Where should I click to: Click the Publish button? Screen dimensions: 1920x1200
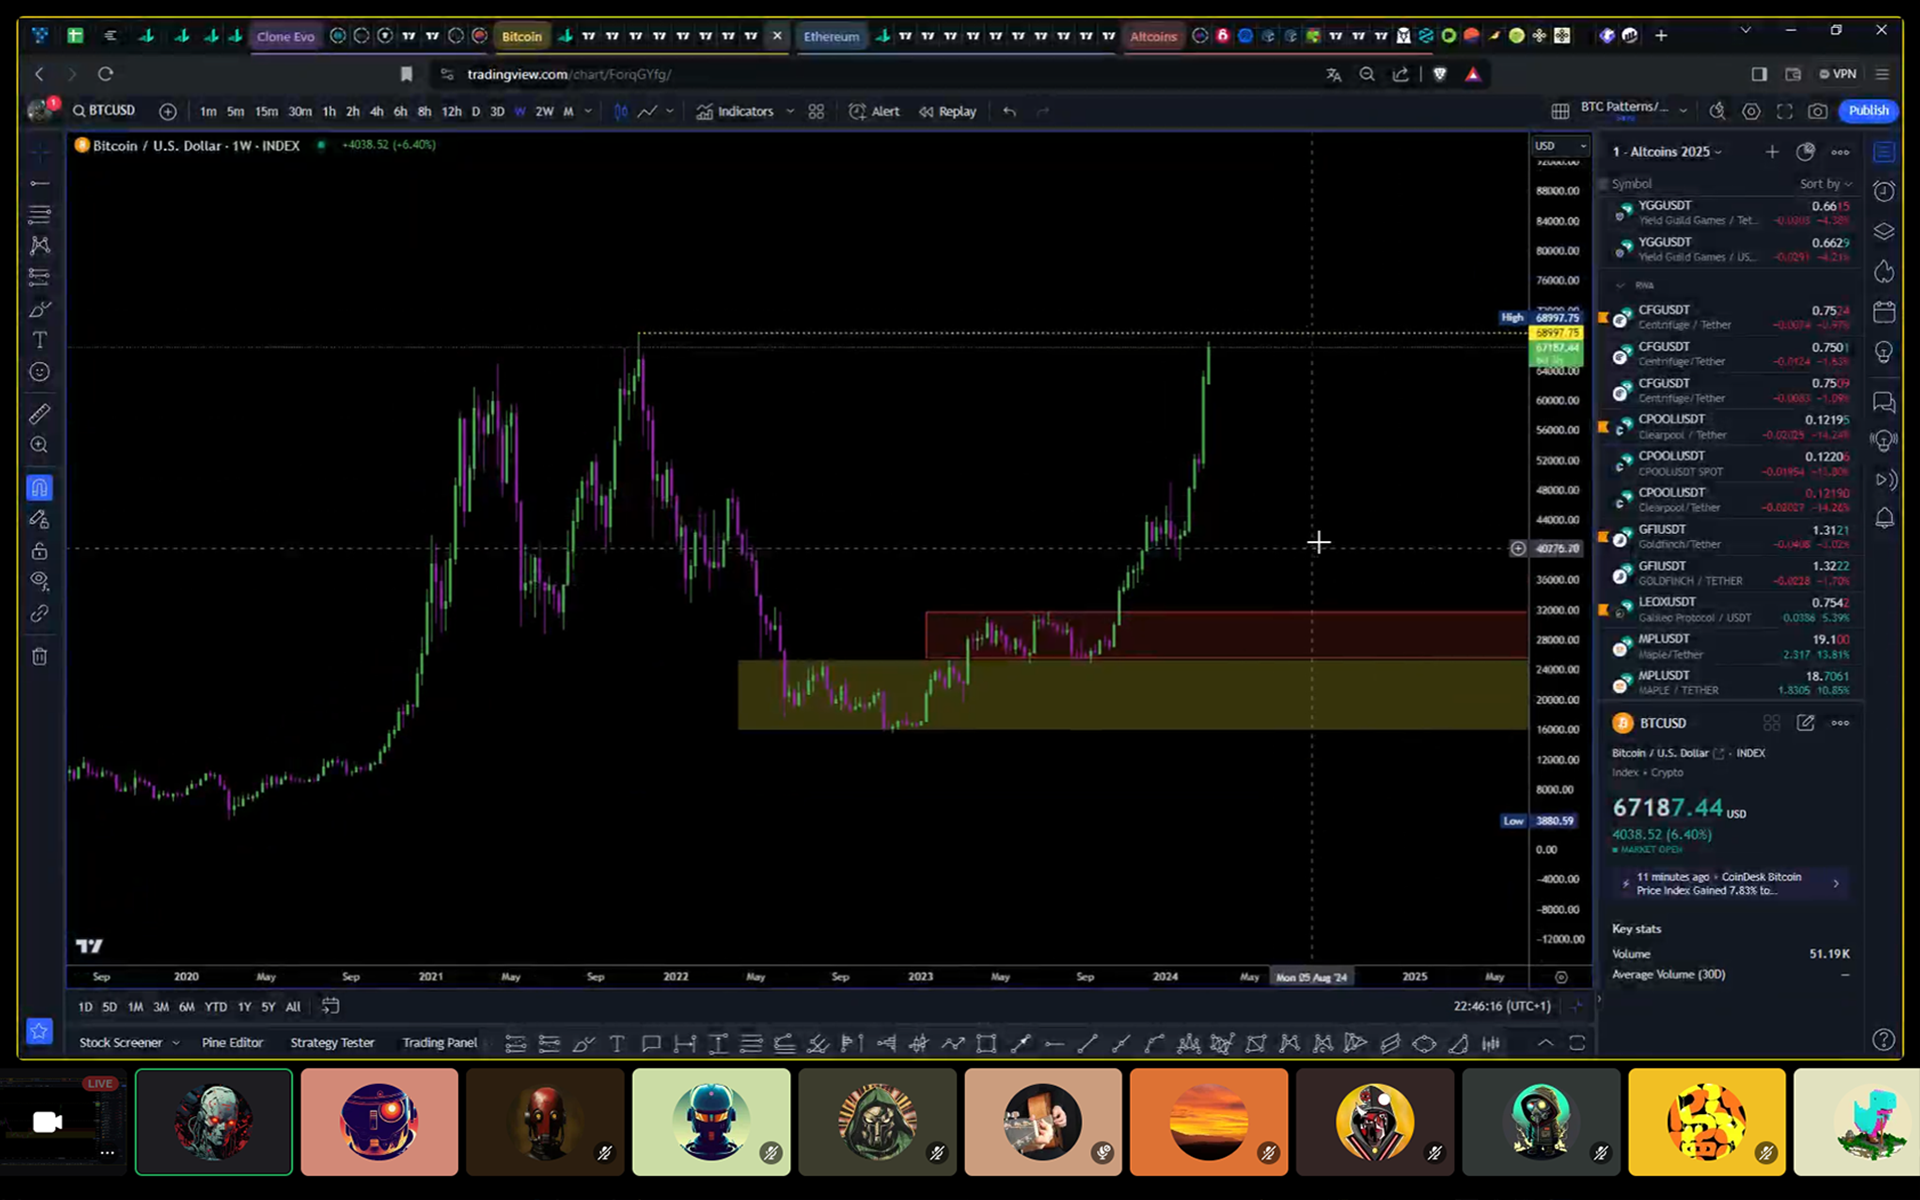point(1867,111)
